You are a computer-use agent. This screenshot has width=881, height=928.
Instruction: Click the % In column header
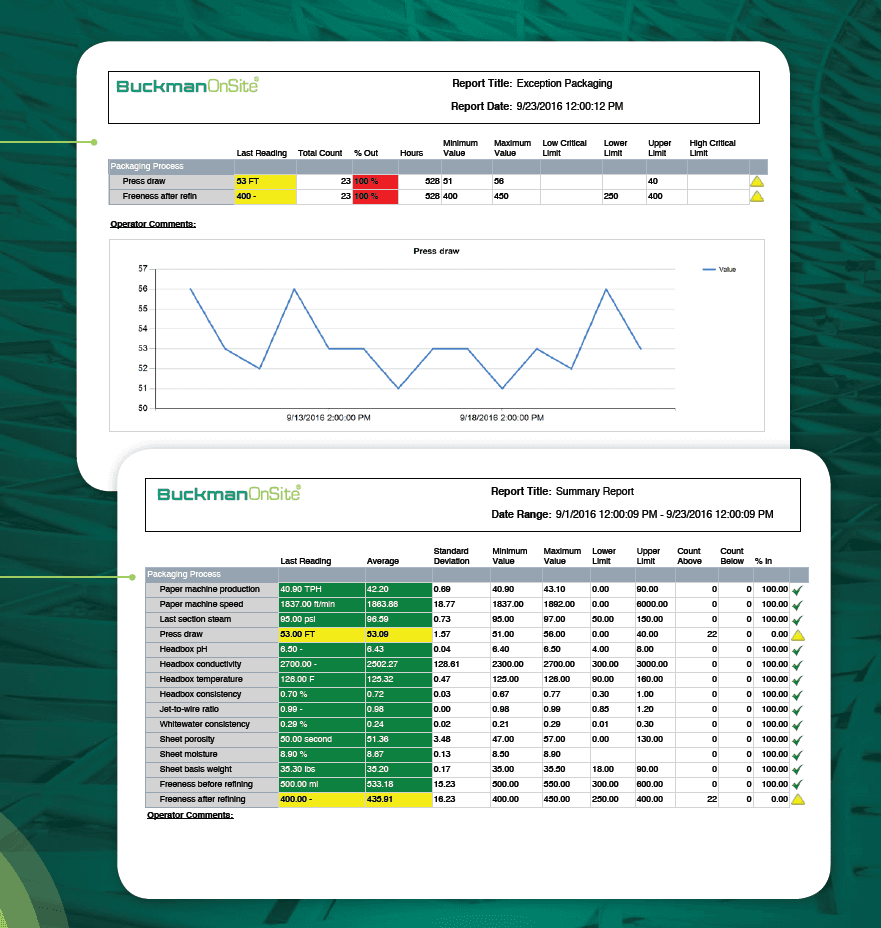[x=763, y=561]
